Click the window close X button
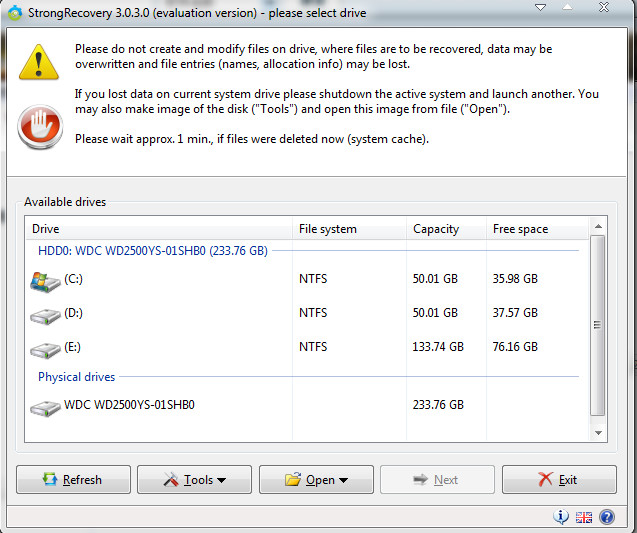Screen dimensions: 637x533 tap(604, 7)
